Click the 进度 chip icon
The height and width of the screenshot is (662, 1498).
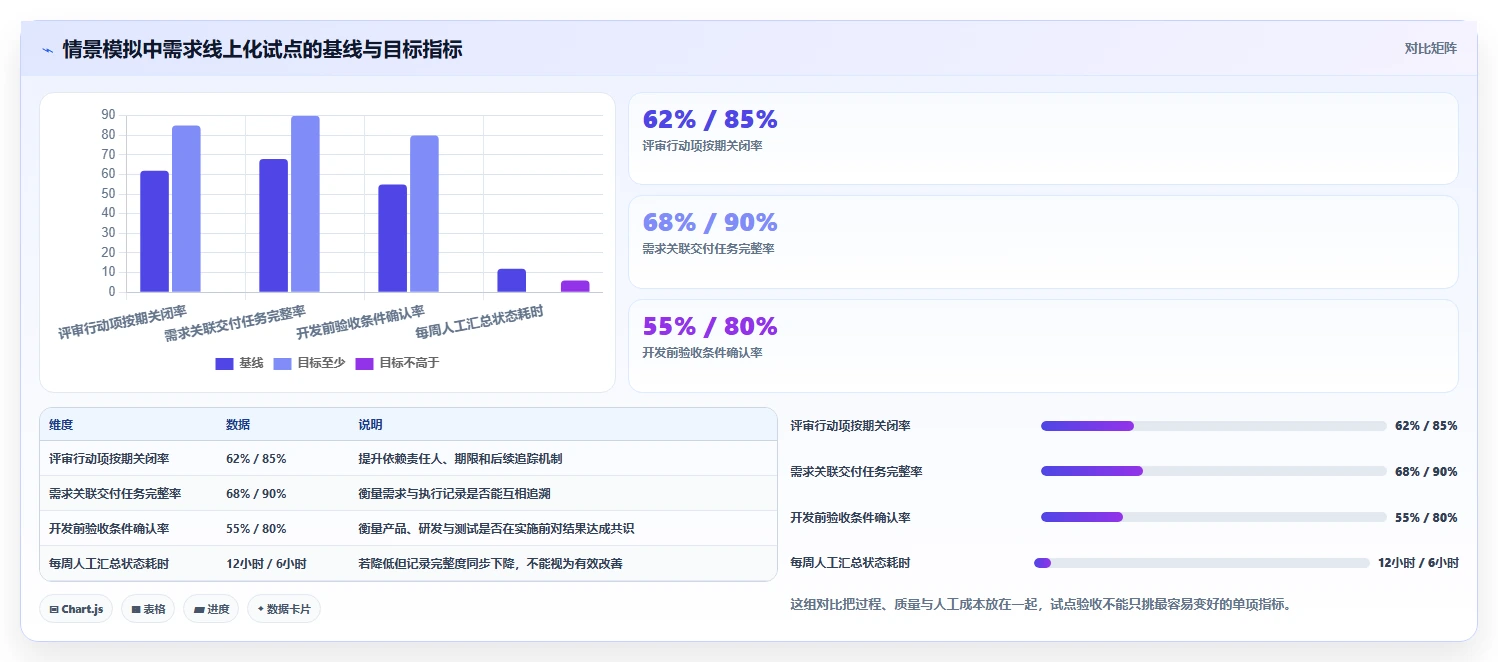tap(199, 609)
